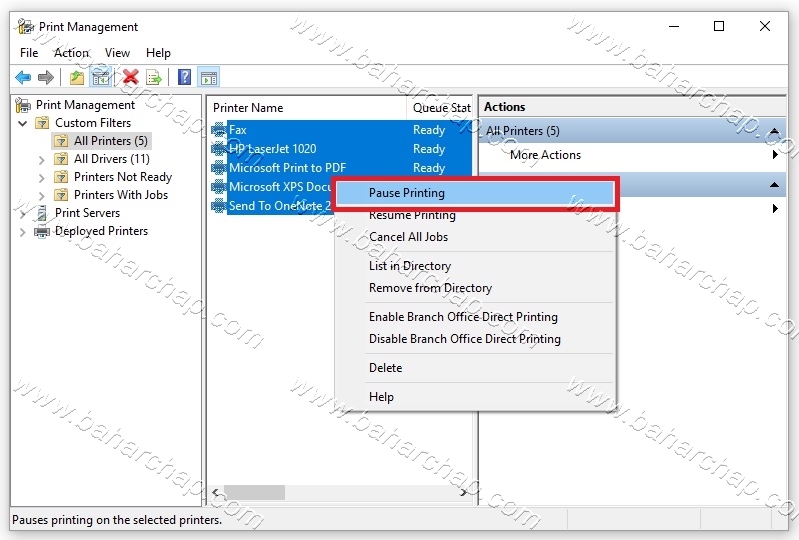Click the Print Servers tree icon

point(42,213)
